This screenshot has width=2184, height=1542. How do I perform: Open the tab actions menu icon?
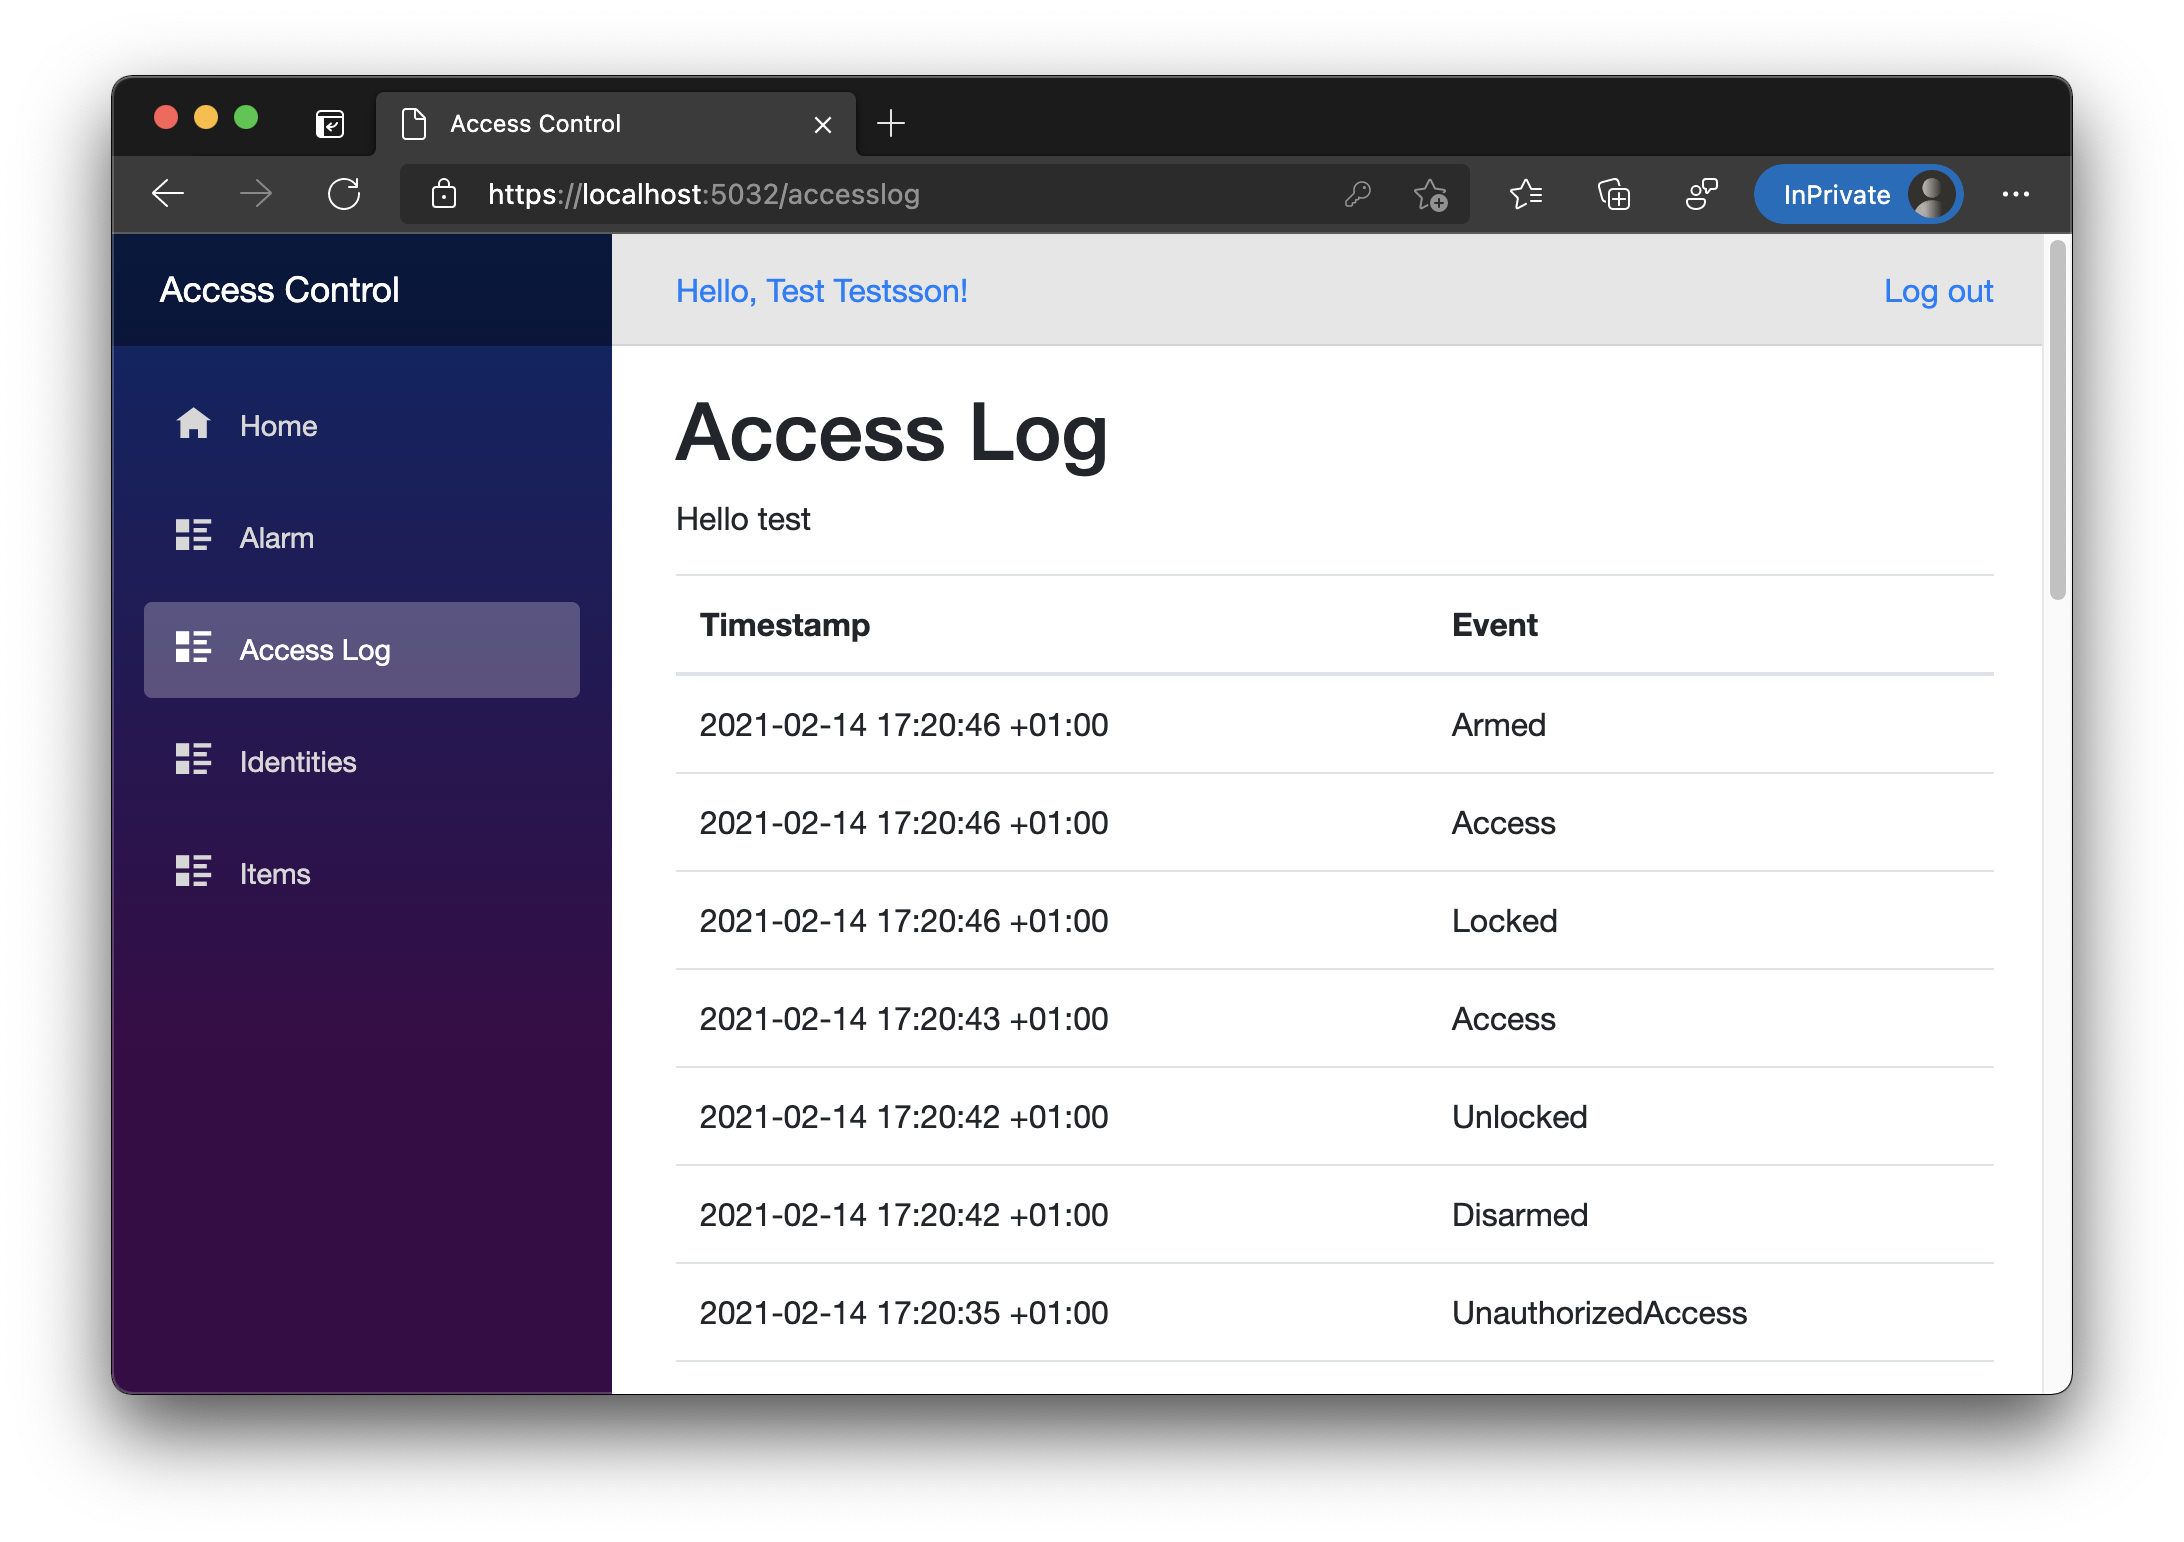[x=330, y=124]
